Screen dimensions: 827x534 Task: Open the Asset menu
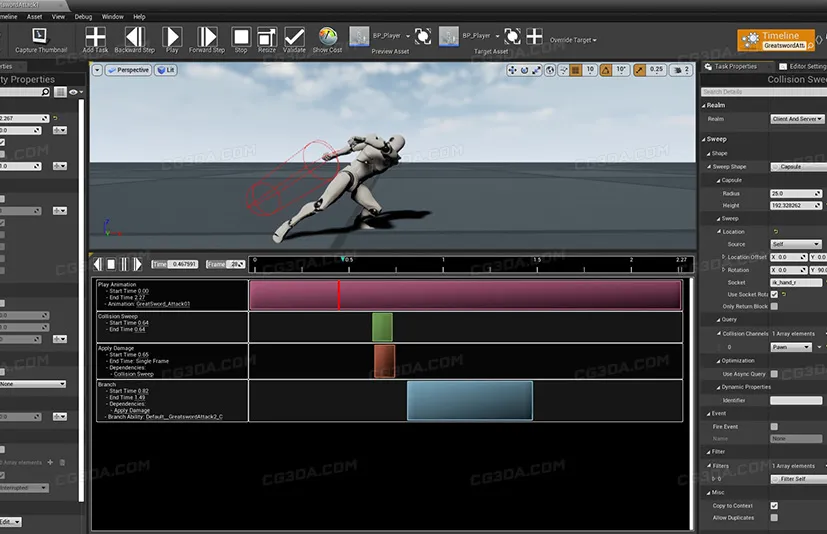coord(34,17)
